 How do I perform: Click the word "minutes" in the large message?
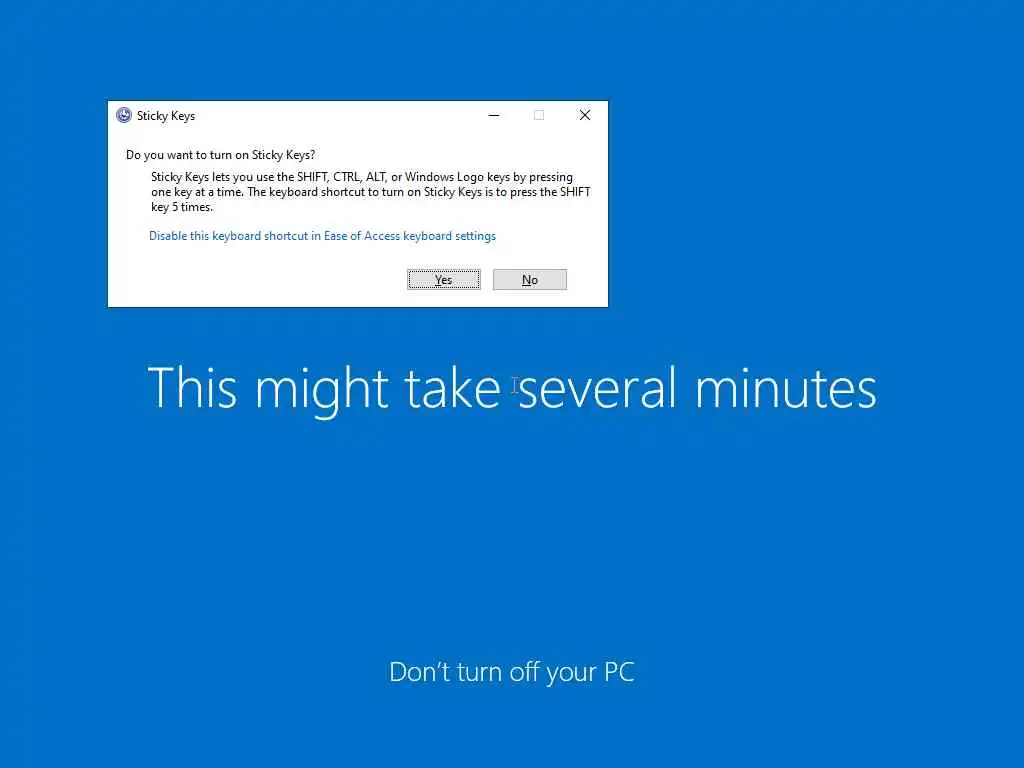[x=786, y=388]
